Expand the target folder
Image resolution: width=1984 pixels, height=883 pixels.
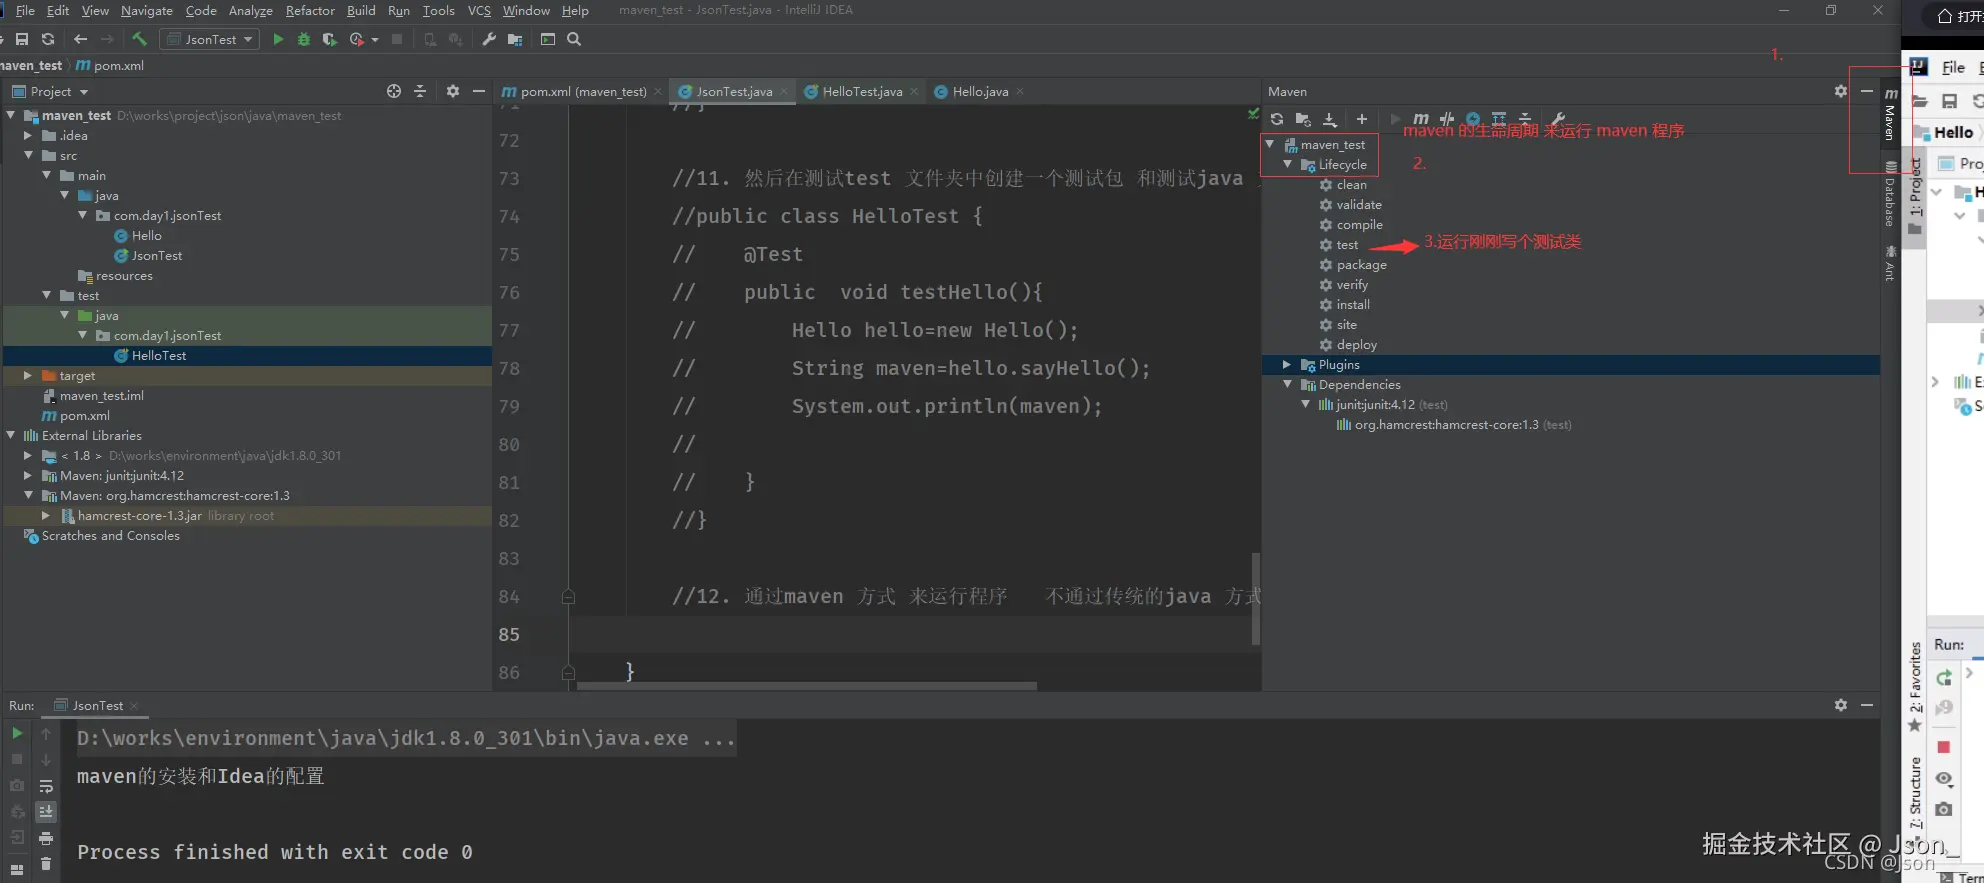click(28, 375)
